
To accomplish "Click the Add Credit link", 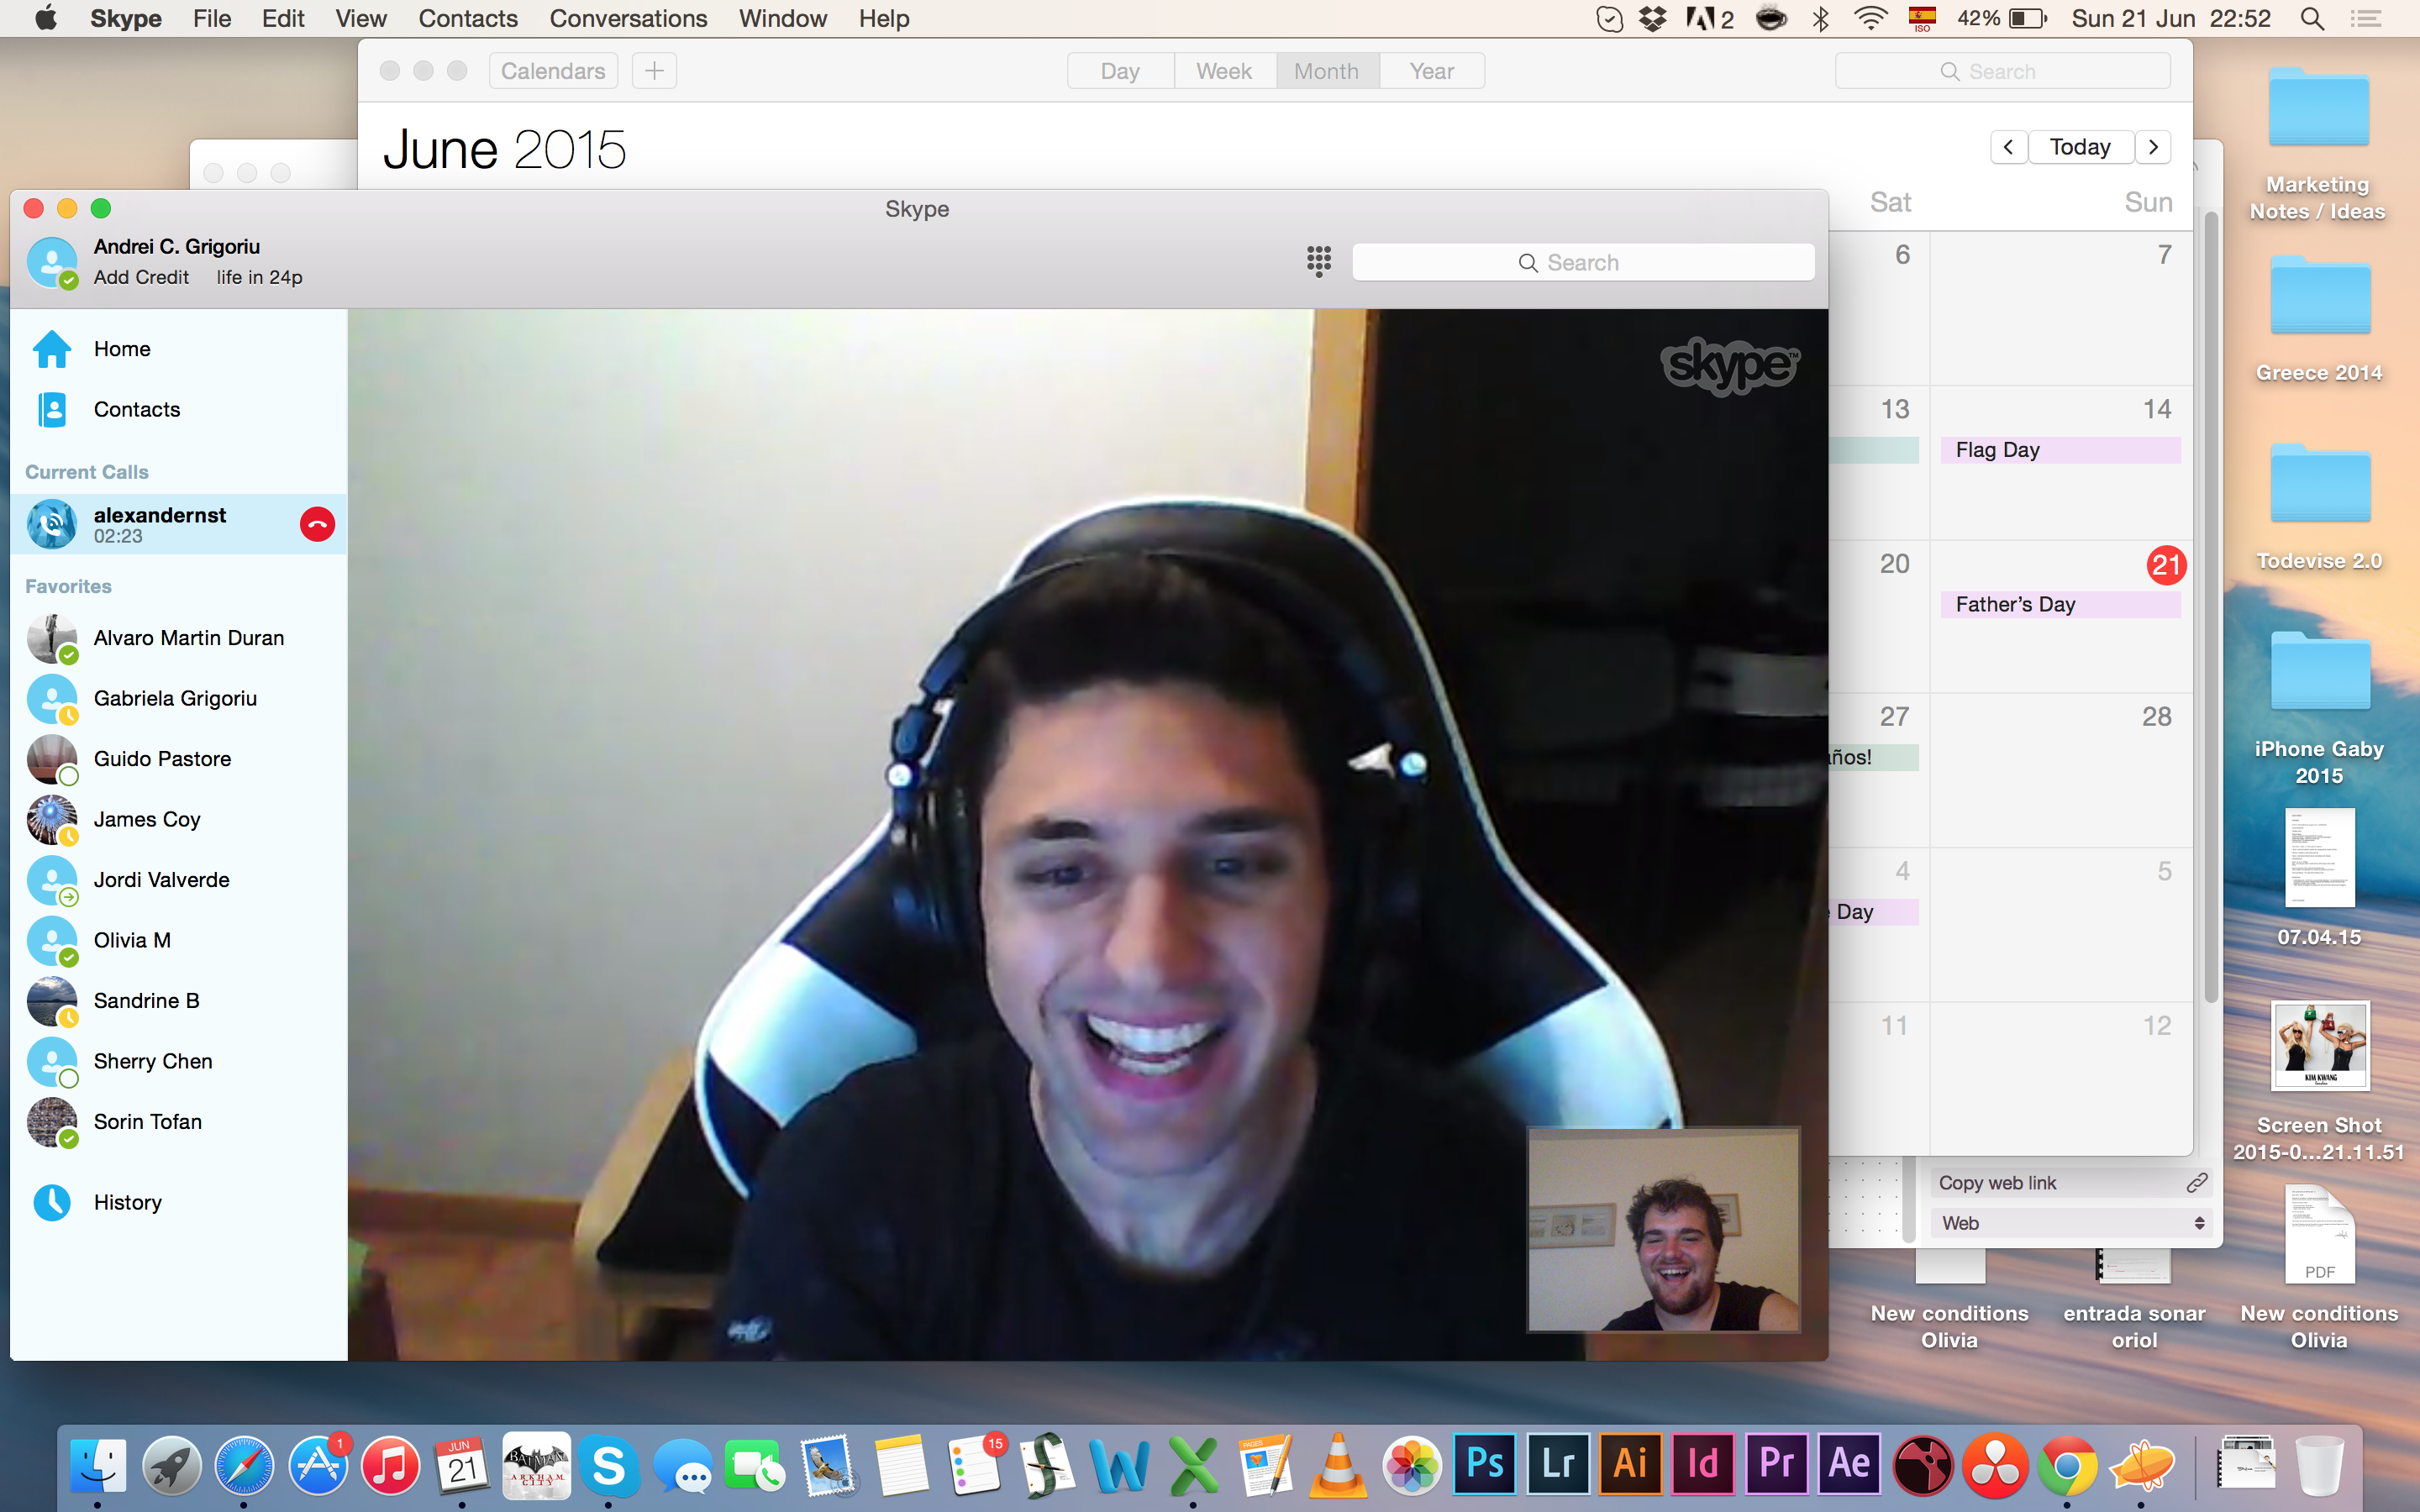I will click(x=141, y=277).
